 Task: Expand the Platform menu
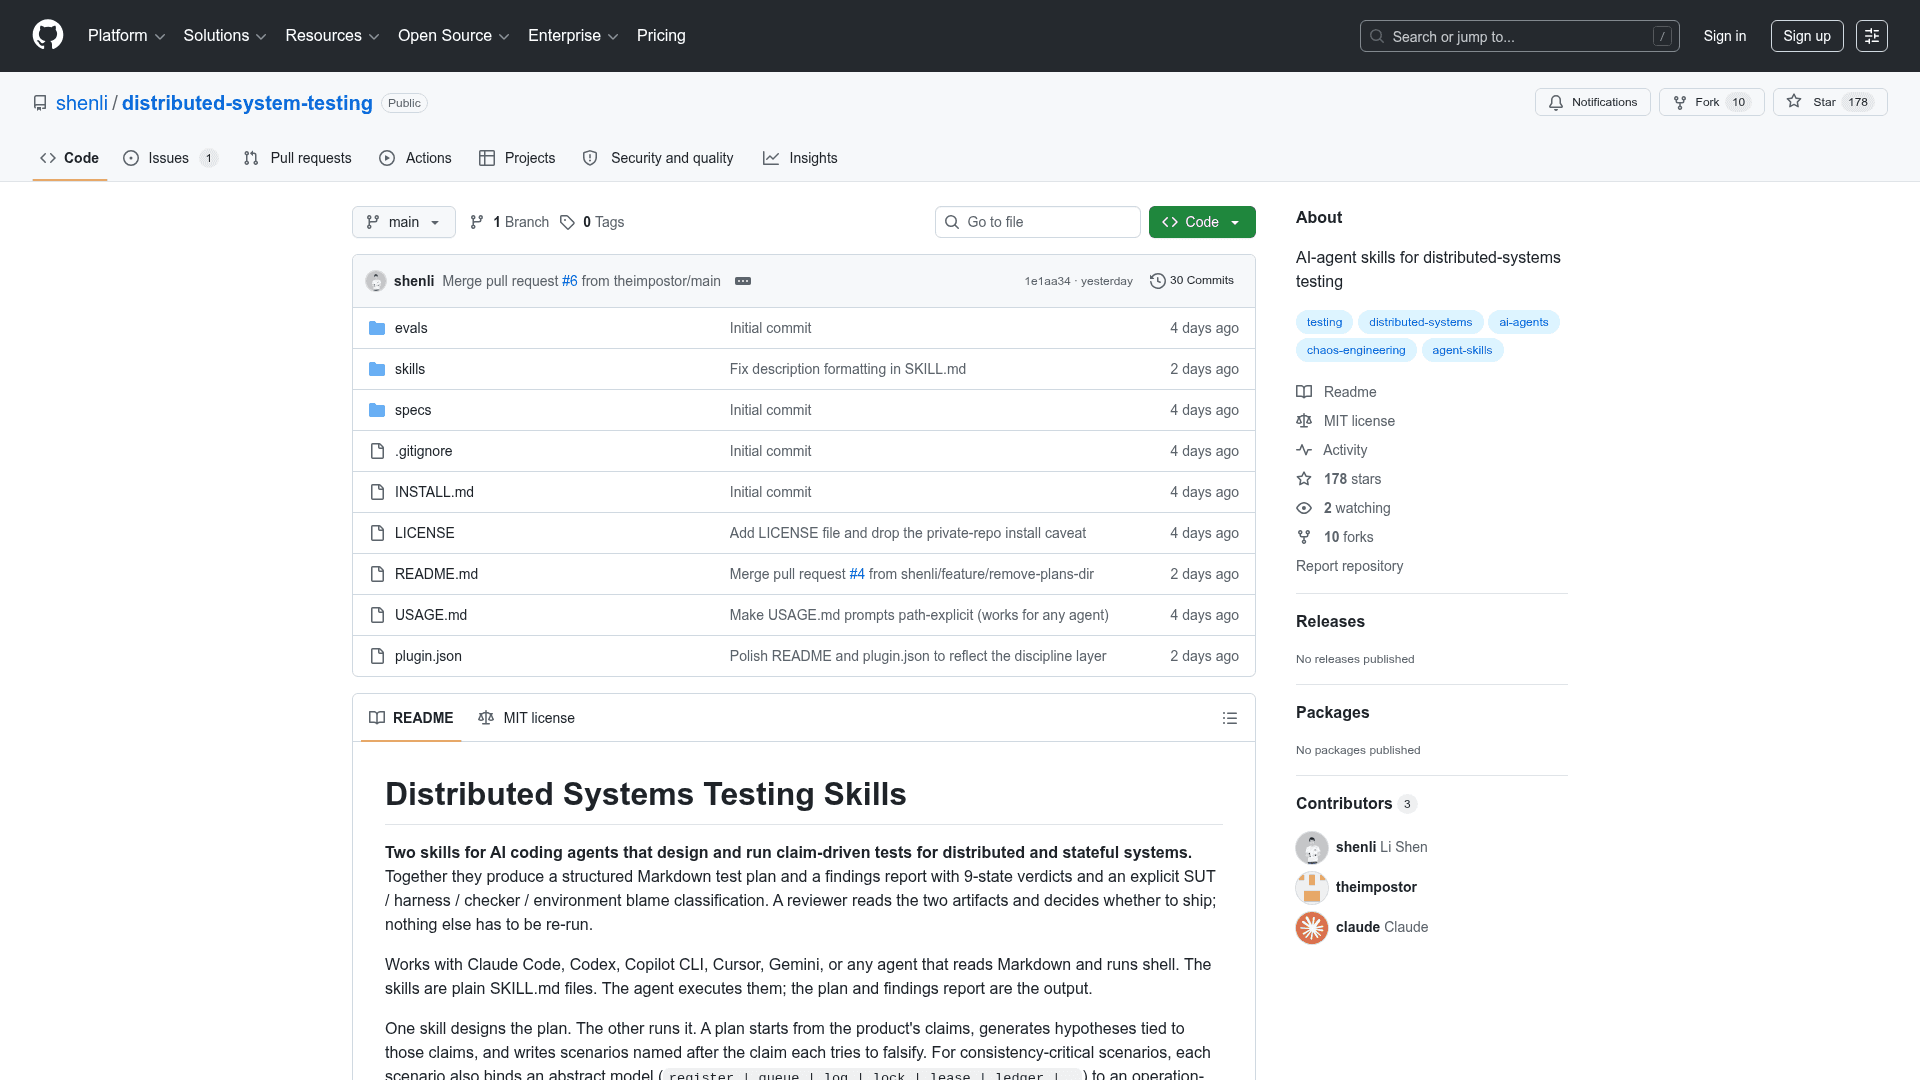(x=126, y=35)
